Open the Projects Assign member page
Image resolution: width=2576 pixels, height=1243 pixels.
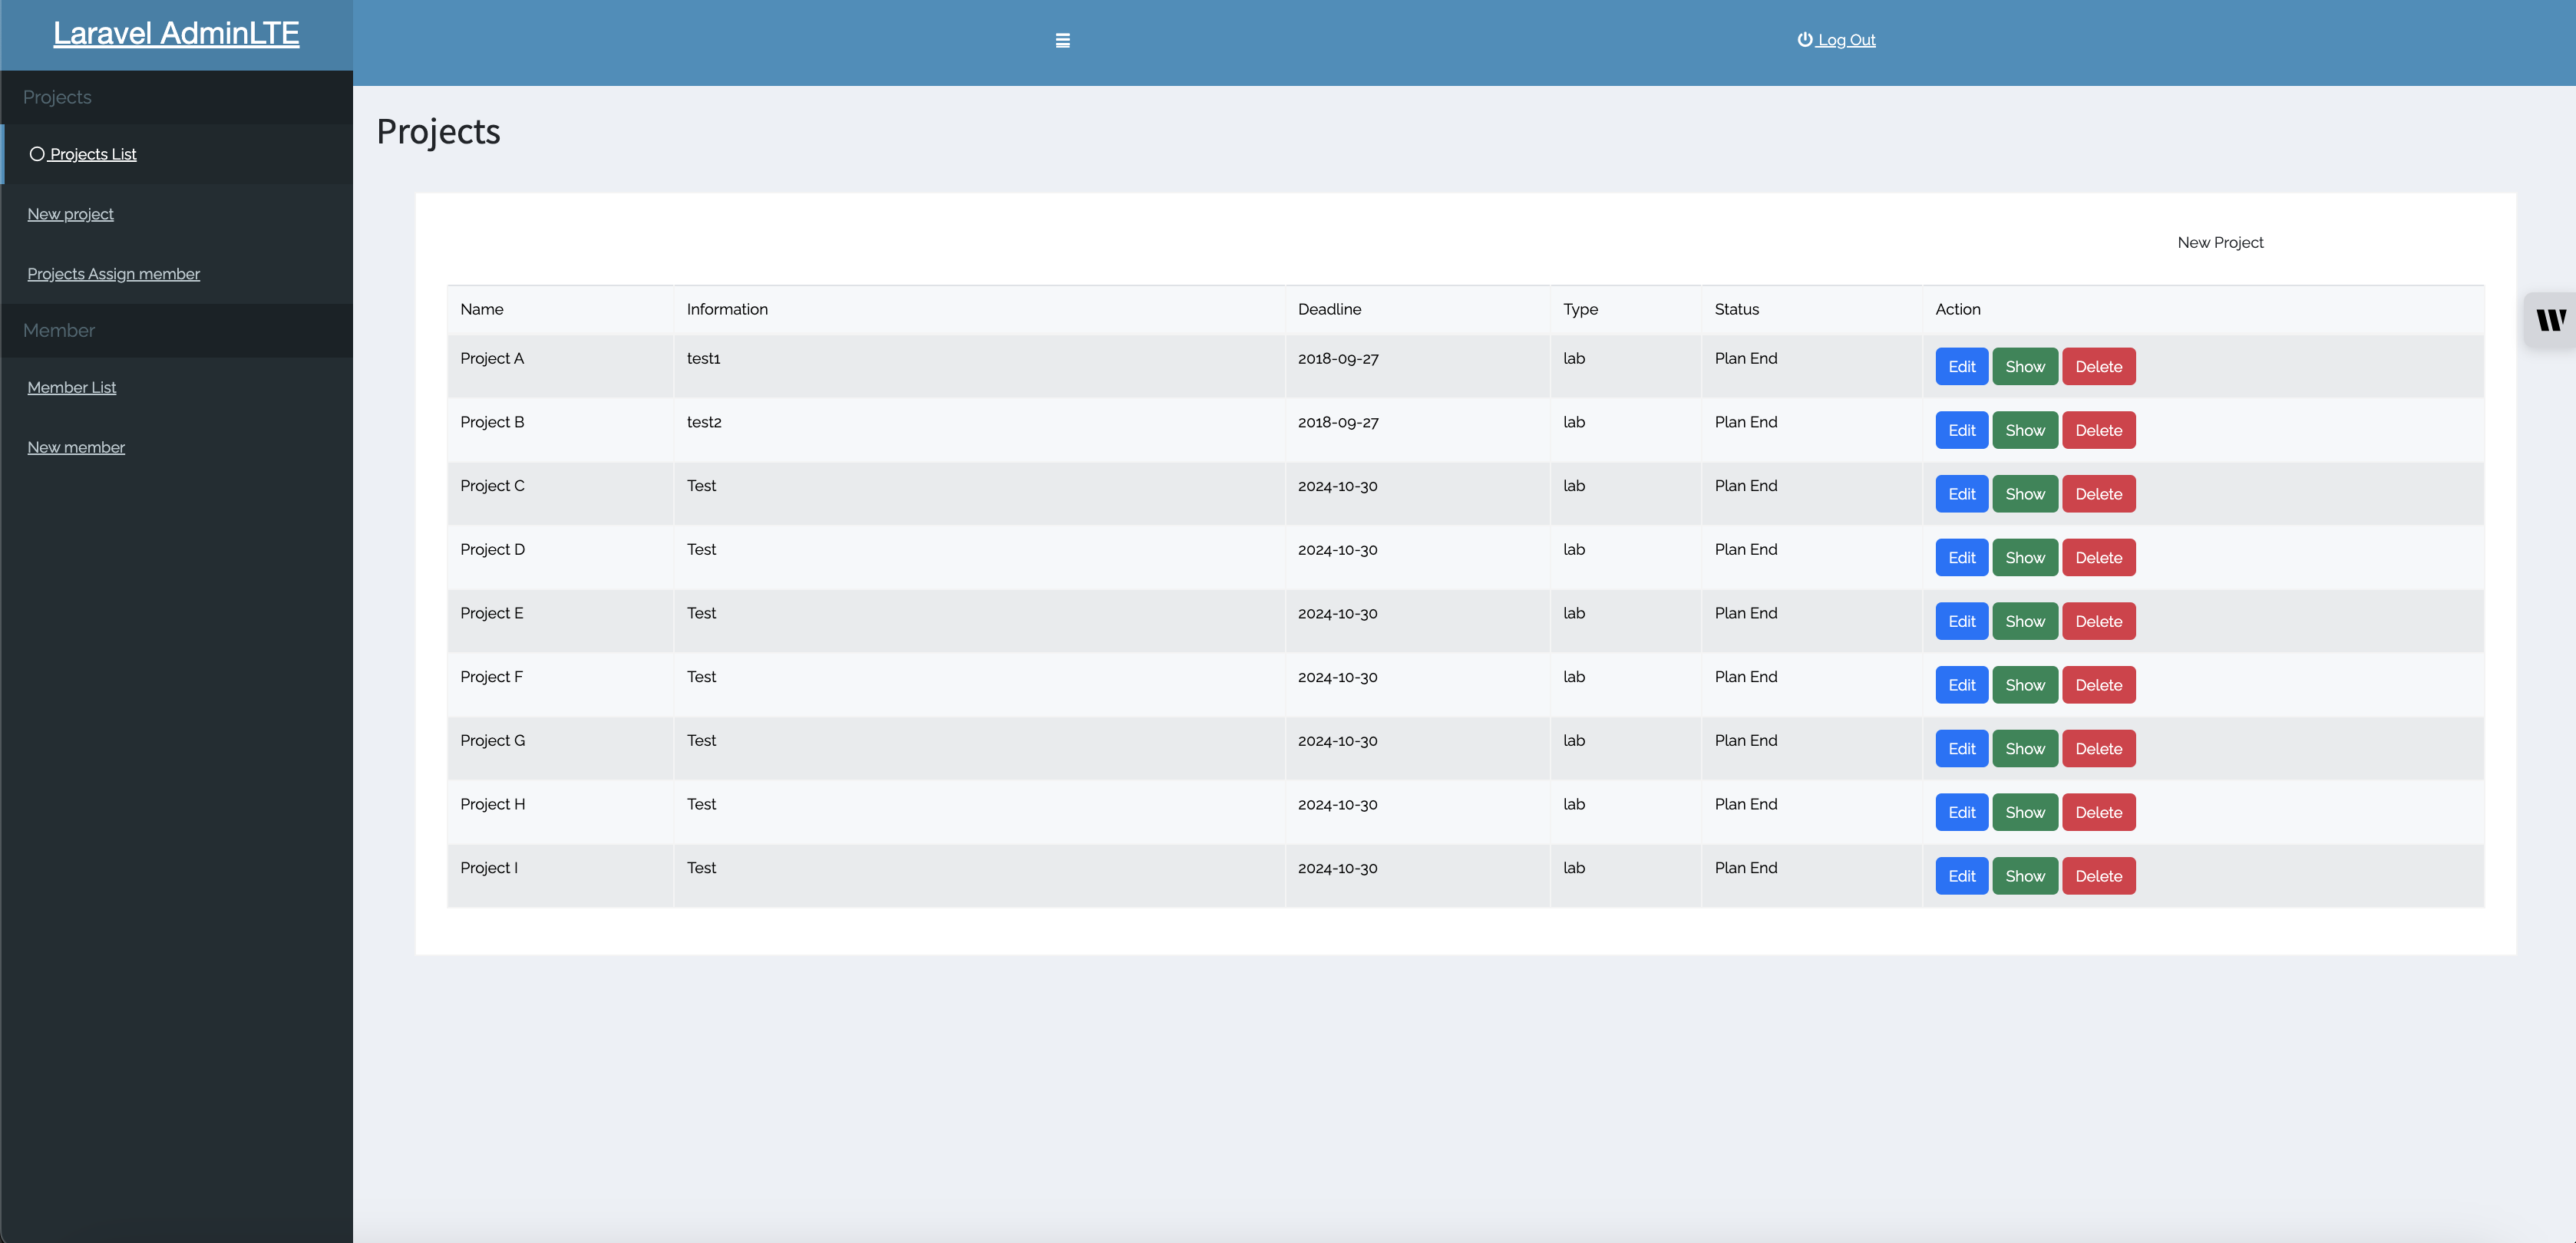113,273
